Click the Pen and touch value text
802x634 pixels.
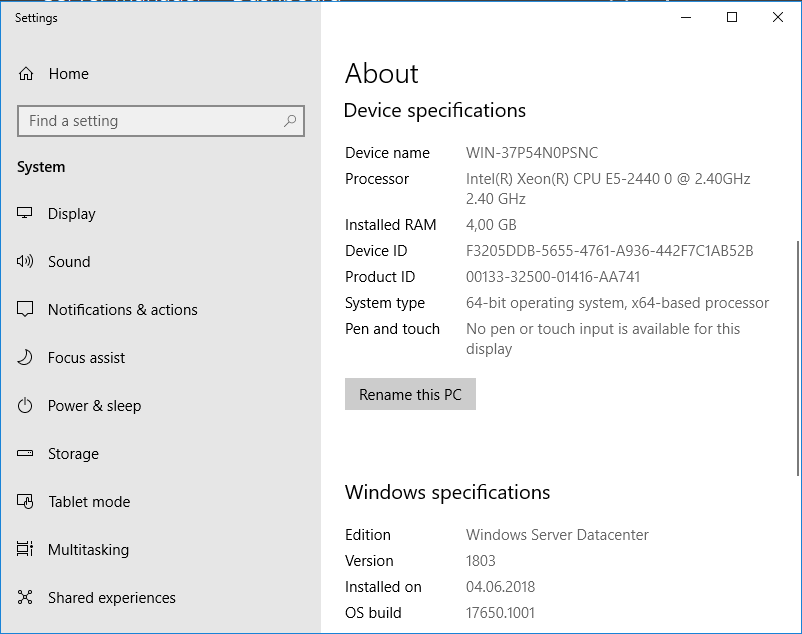click(x=603, y=339)
